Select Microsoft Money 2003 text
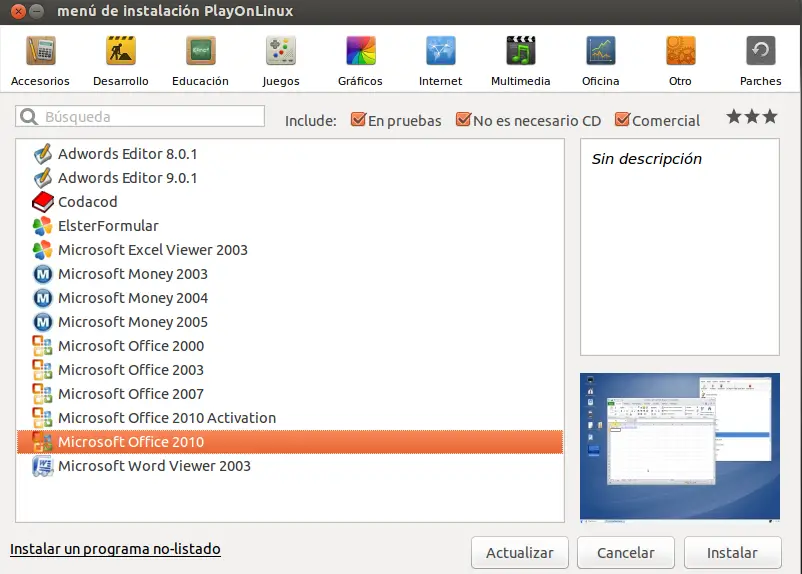The height and width of the screenshot is (574, 802). [x=133, y=274]
